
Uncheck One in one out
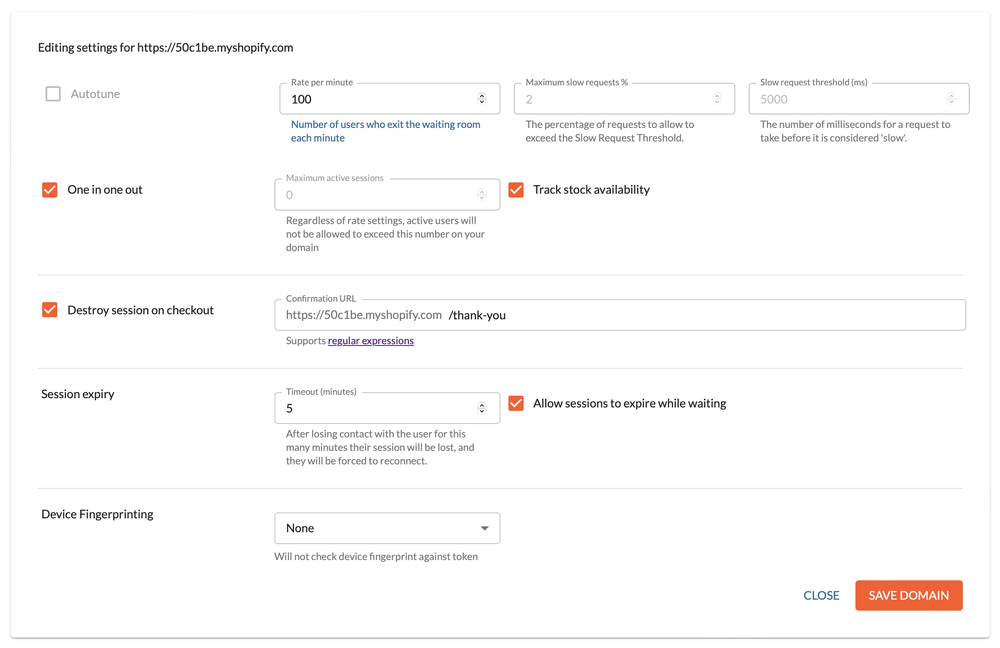click(x=50, y=189)
